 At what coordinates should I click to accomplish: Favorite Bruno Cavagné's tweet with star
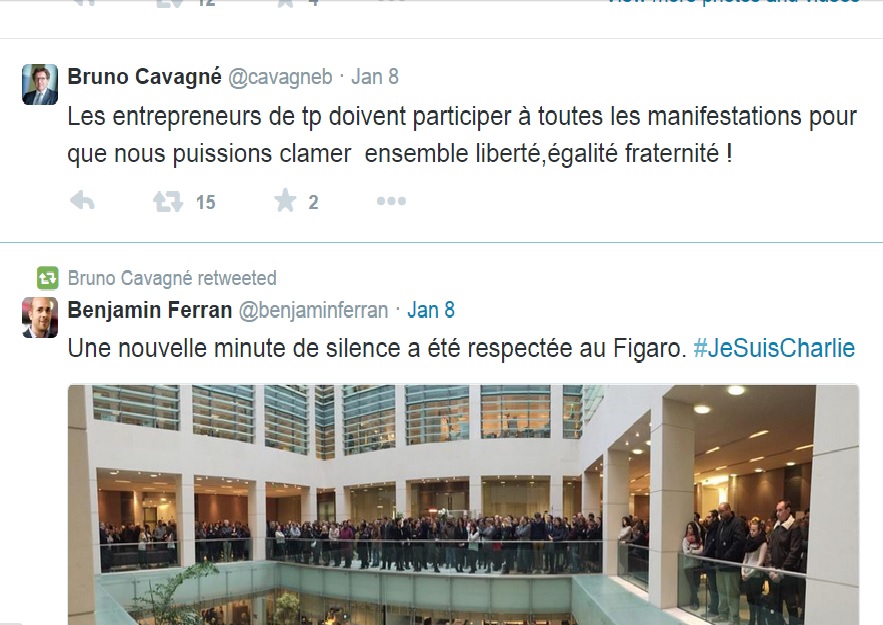[286, 200]
